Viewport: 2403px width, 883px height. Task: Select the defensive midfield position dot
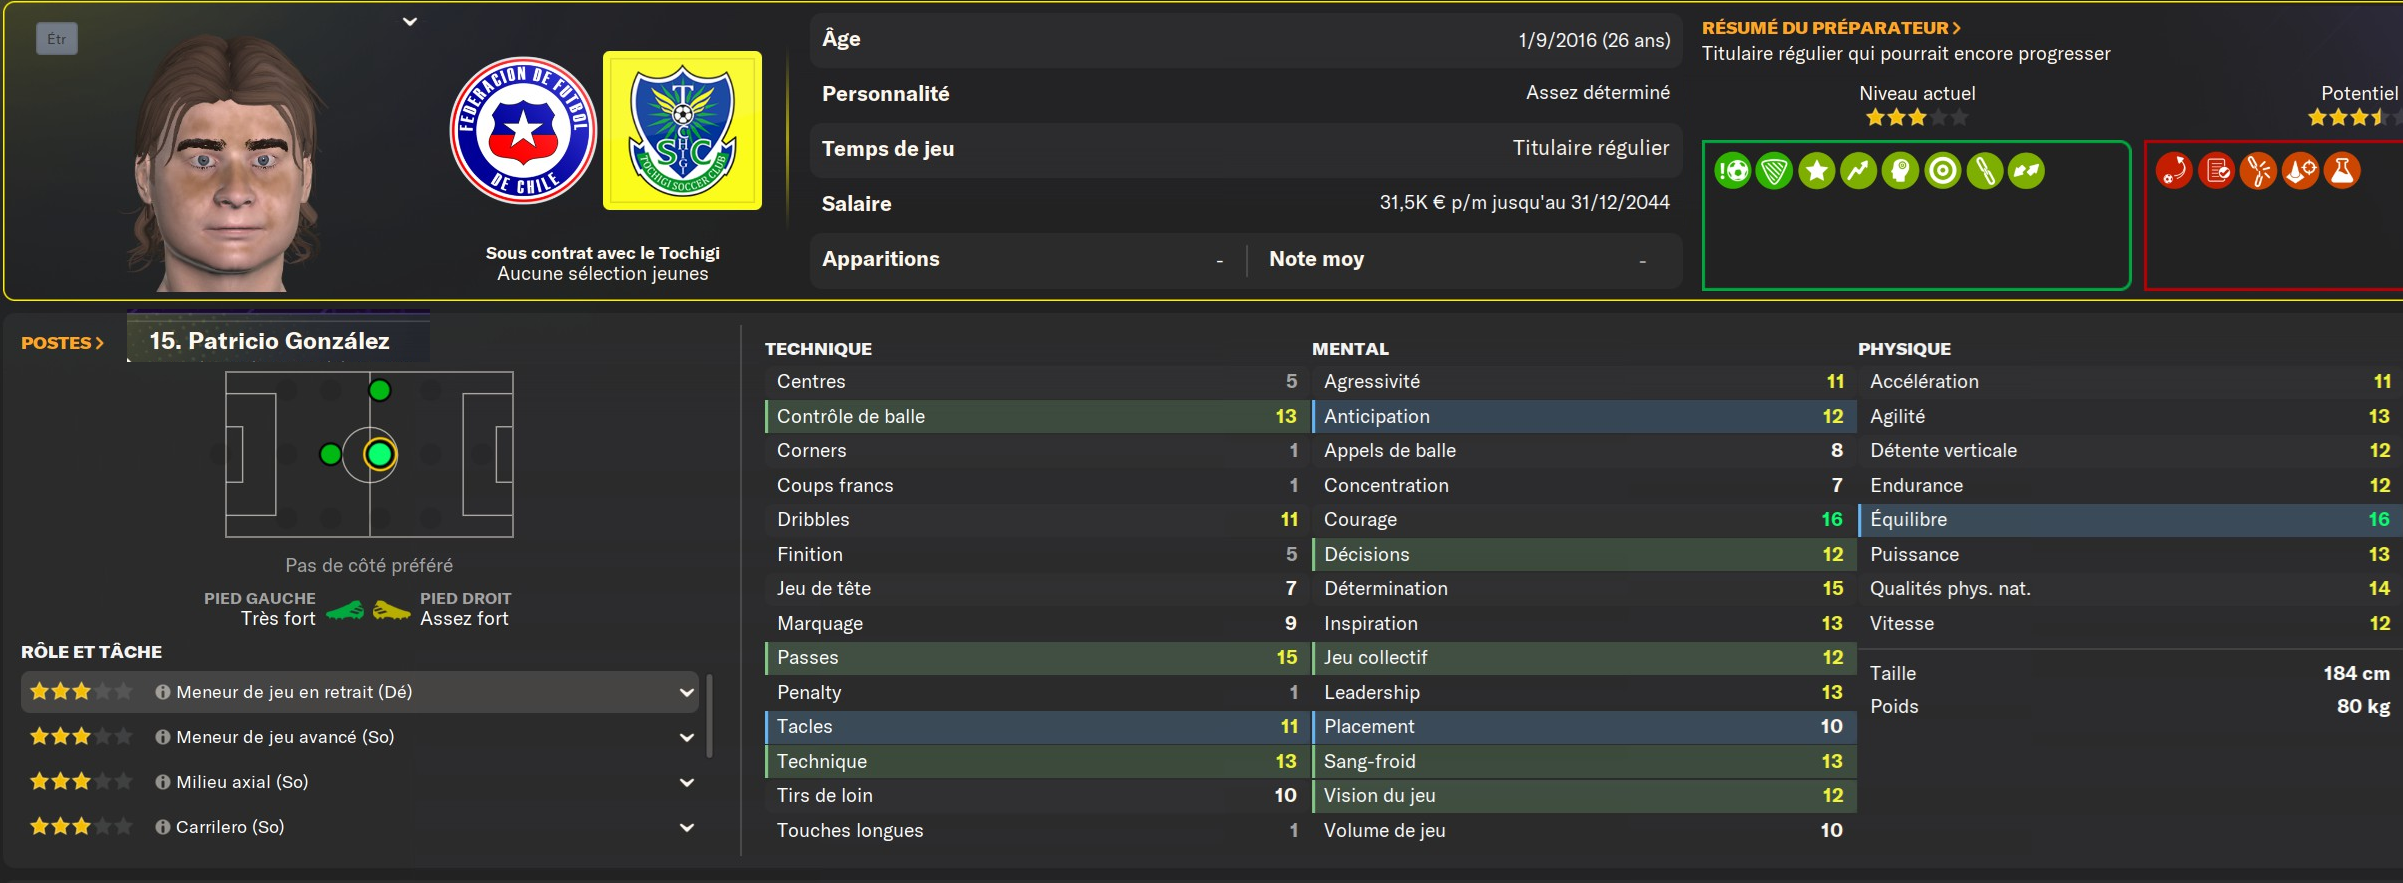click(x=330, y=455)
